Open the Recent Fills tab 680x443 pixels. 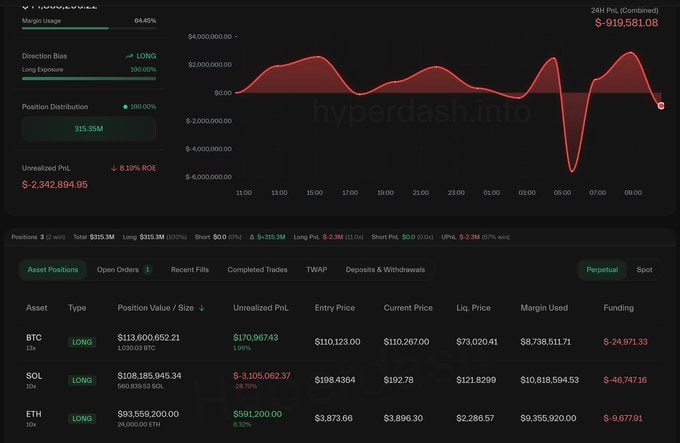click(189, 270)
